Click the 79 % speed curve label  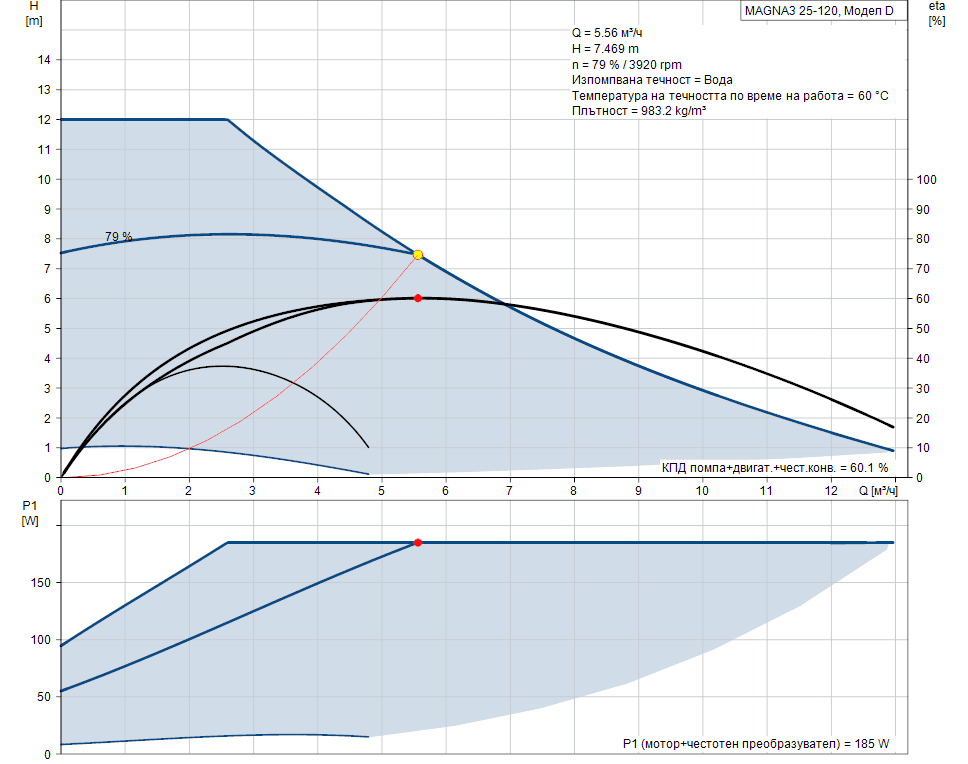(x=118, y=237)
